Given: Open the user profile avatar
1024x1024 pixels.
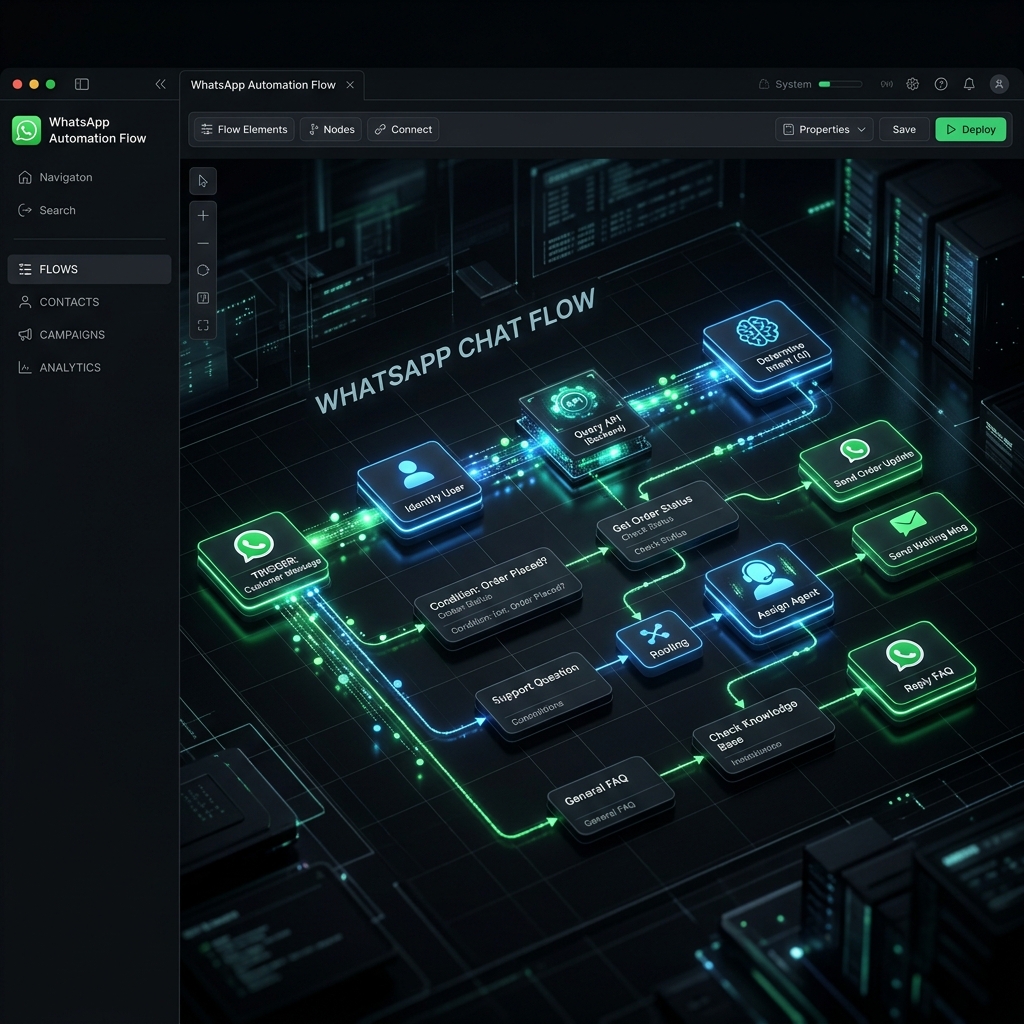Looking at the screenshot, I should pos(999,84).
